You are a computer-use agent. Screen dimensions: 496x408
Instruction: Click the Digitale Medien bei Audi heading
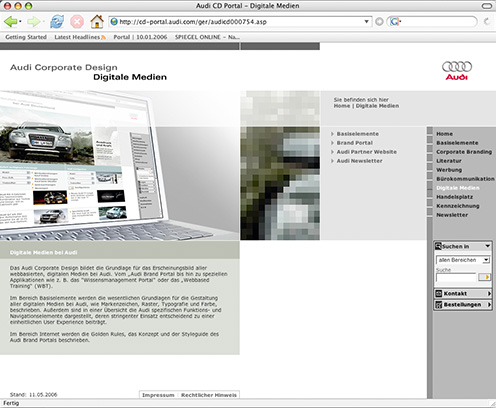(x=43, y=252)
